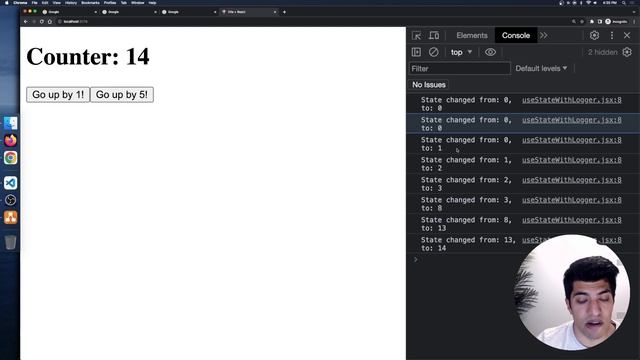
Task: Switch to the Console tab
Action: click(516, 36)
